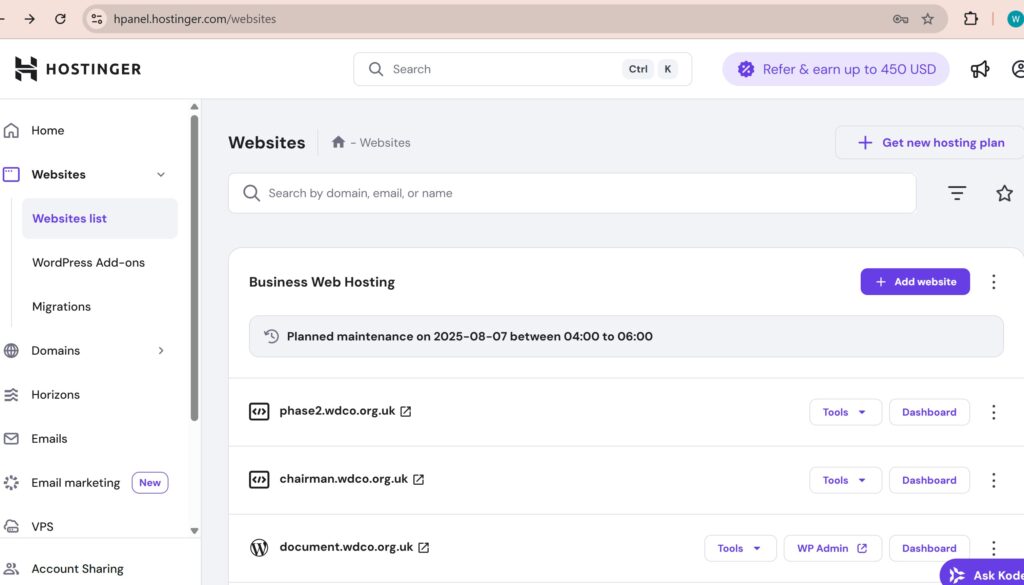Click the favorites star icon in Websites

[1004, 194]
